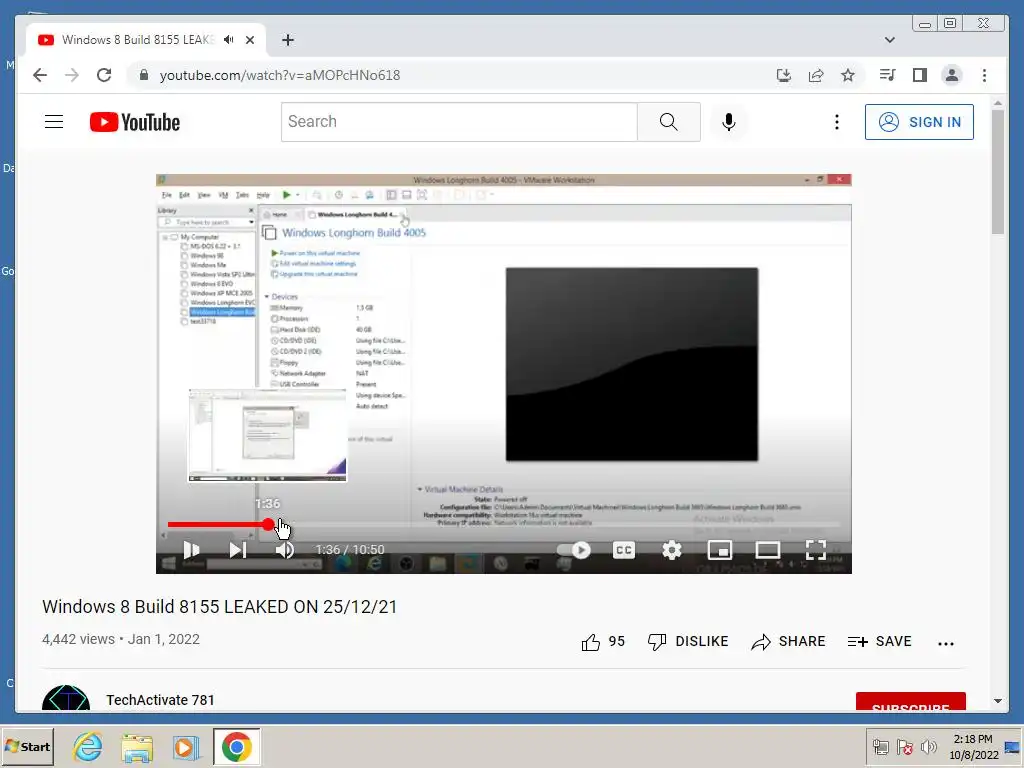The image size is (1024, 768).
Task: Go back in Chrome
Action: pos(40,75)
